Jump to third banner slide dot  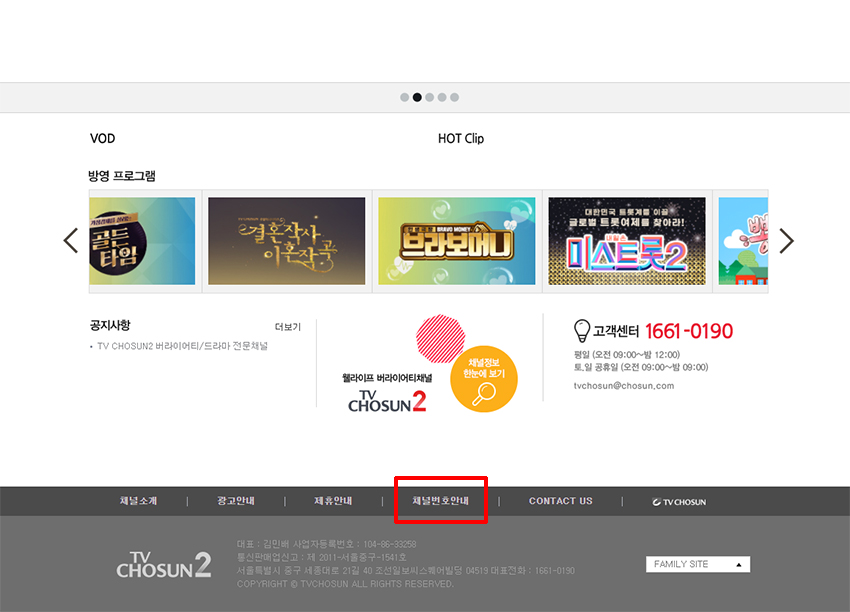(x=429, y=97)
